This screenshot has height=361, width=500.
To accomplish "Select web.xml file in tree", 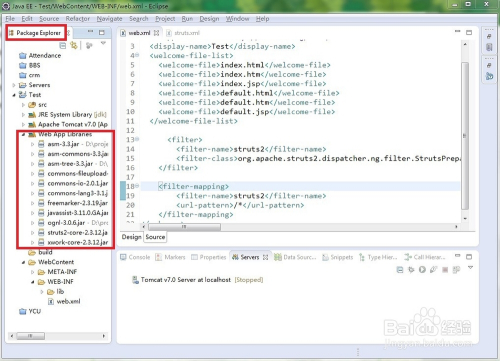I will (x=68, y=302).
